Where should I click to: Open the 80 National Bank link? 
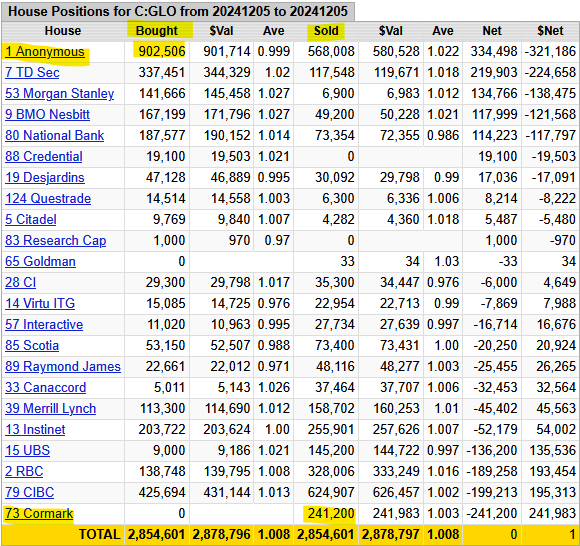[54, 135]
